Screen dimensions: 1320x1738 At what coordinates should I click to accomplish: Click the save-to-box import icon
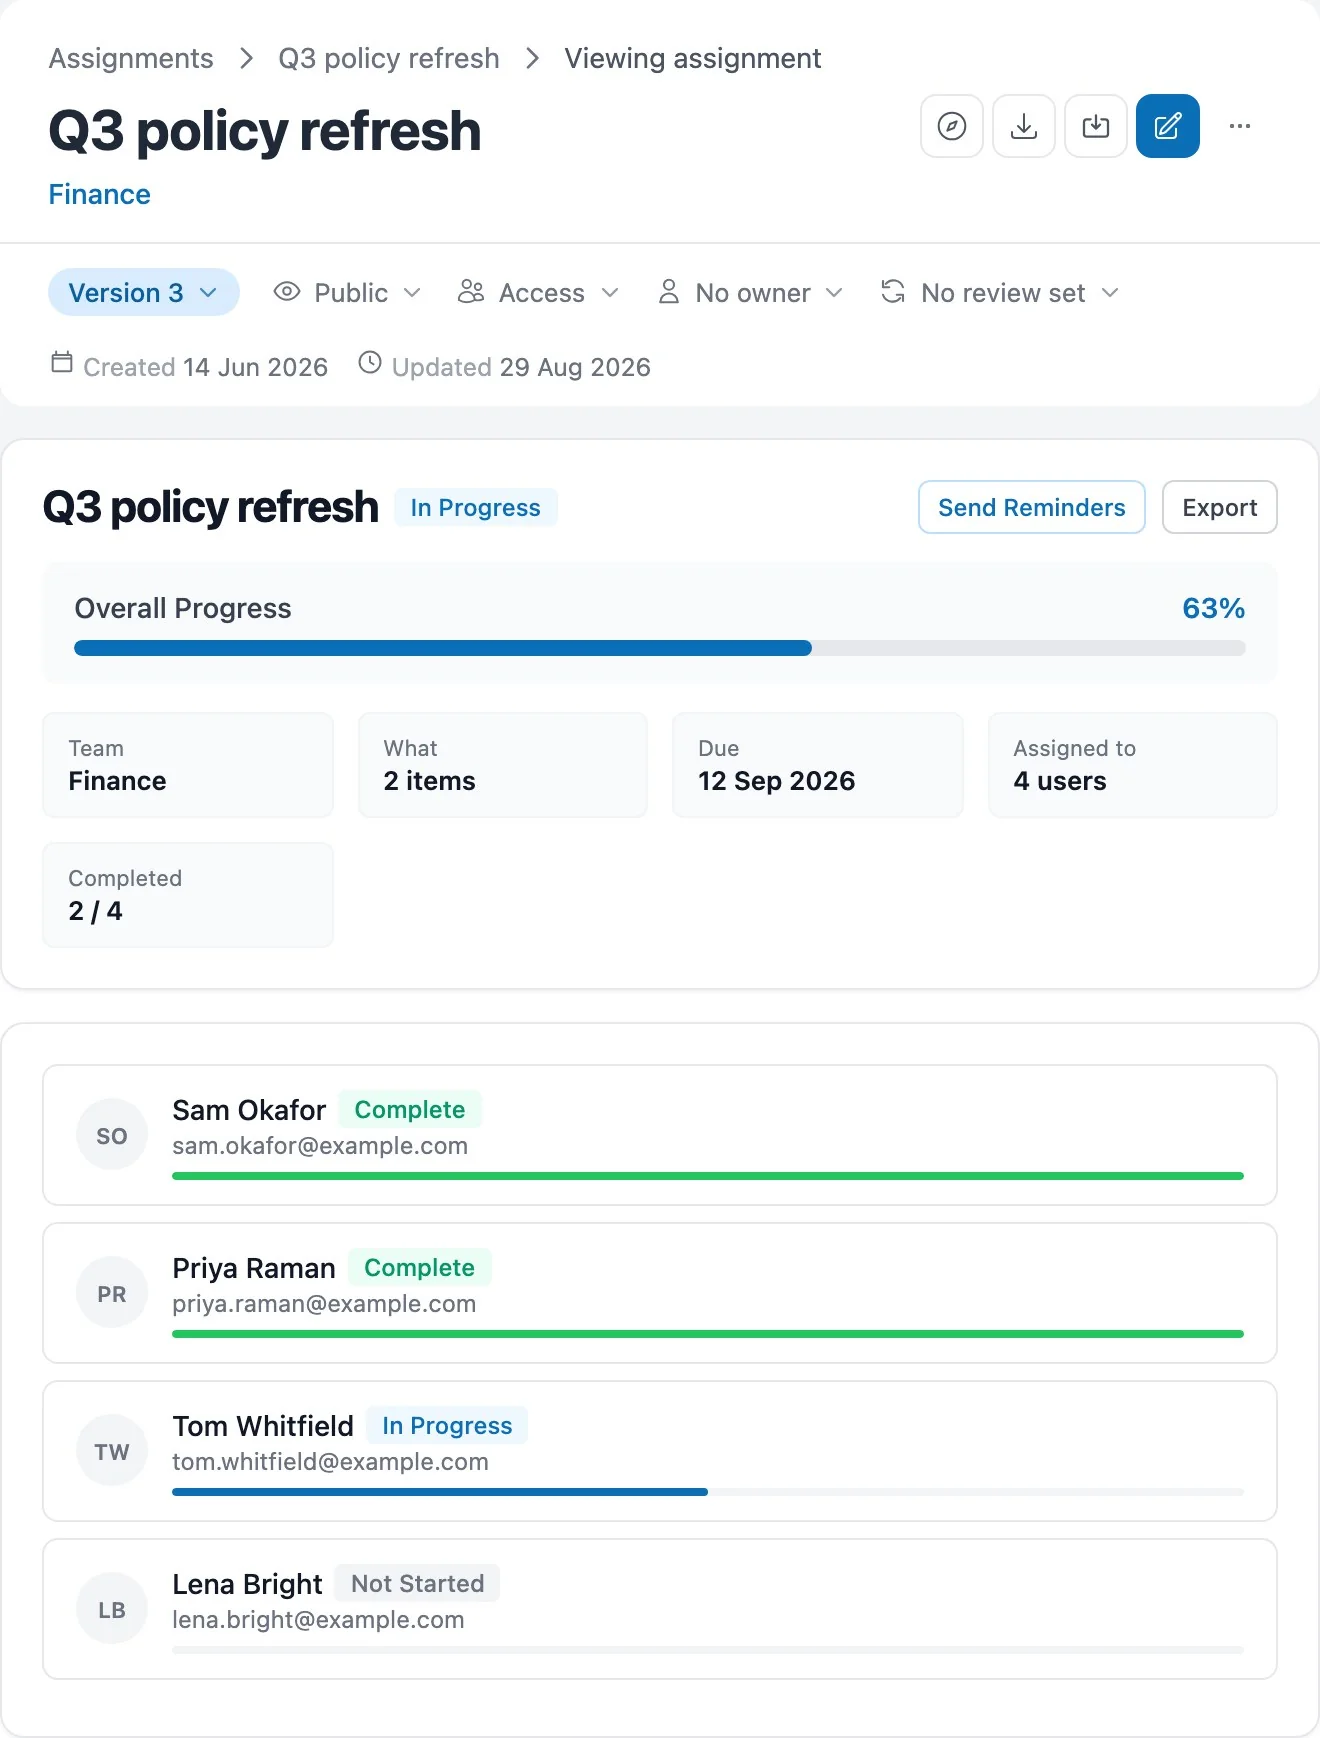coord(1096,126)
